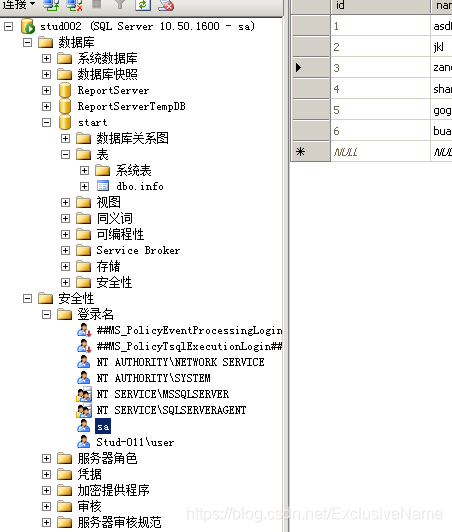Expand the 审核 audit folder
The width and height of the screenshot is (452, 532).
tap(46, 506)
